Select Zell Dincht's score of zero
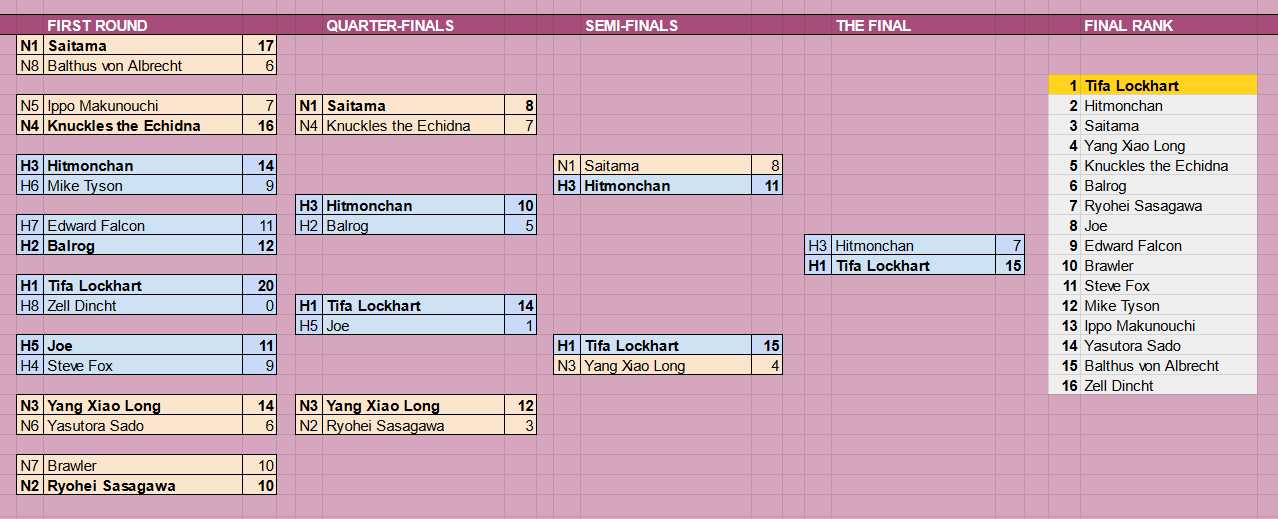 pos(259,306)
